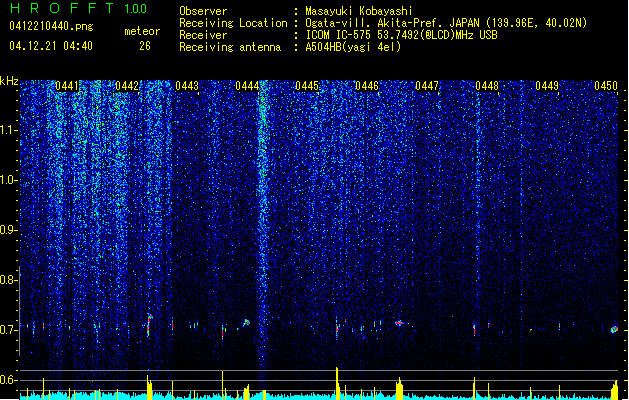Select the antenna value A504HB(yagi 4el)
The height and width of the screenshot is (400, 629).
(x=353, y=47)
